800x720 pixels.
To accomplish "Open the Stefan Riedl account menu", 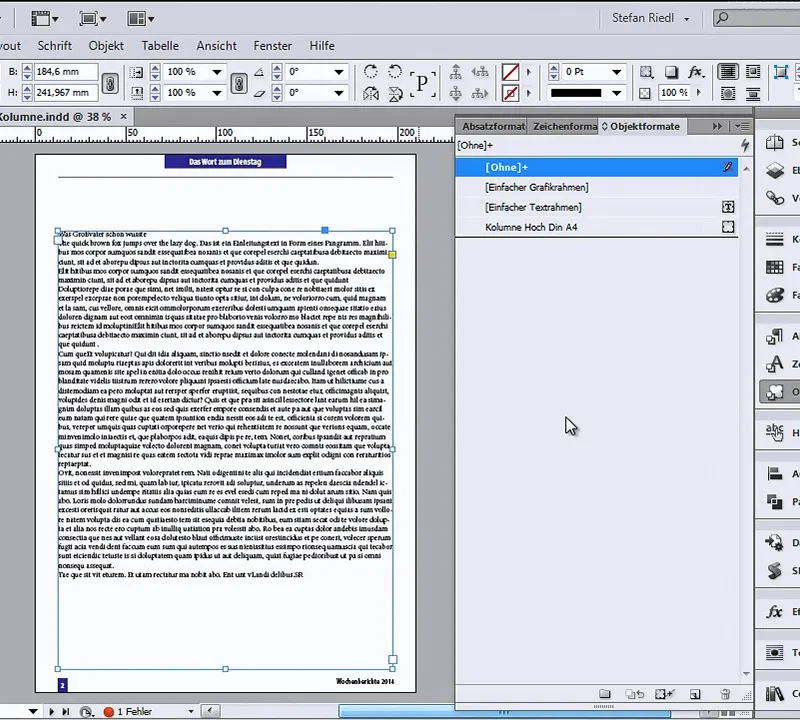I will (x=645, y=17).
